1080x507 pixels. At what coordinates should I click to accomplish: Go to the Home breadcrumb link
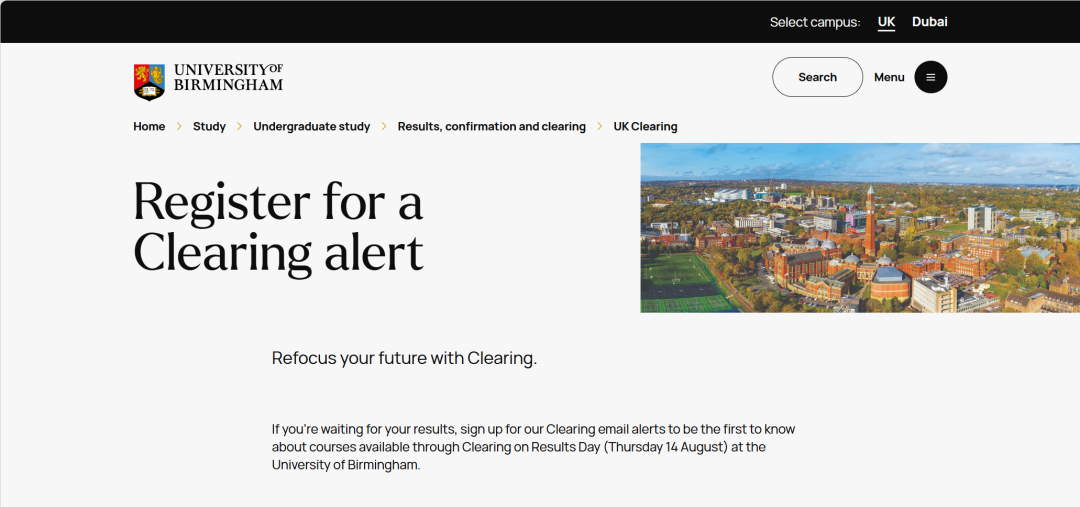point(149,127)
